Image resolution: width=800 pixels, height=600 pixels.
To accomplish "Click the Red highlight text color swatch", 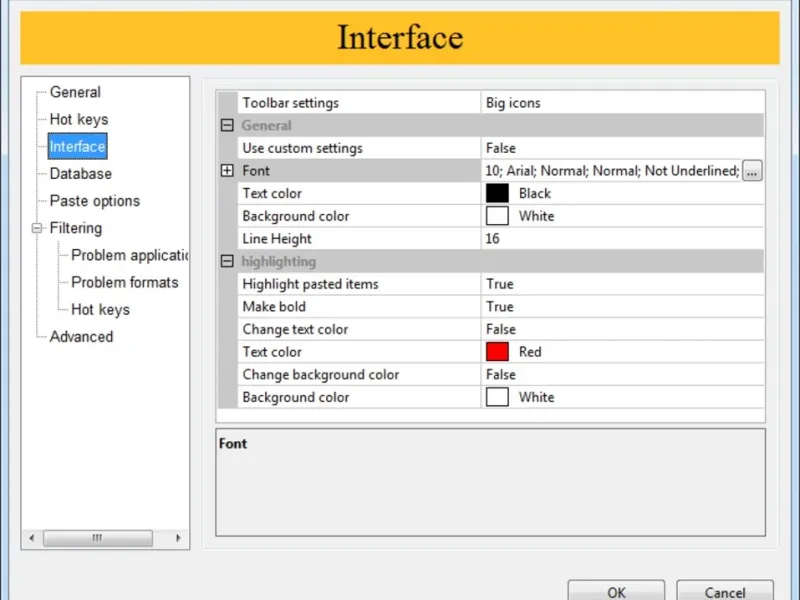I will 497,352.
